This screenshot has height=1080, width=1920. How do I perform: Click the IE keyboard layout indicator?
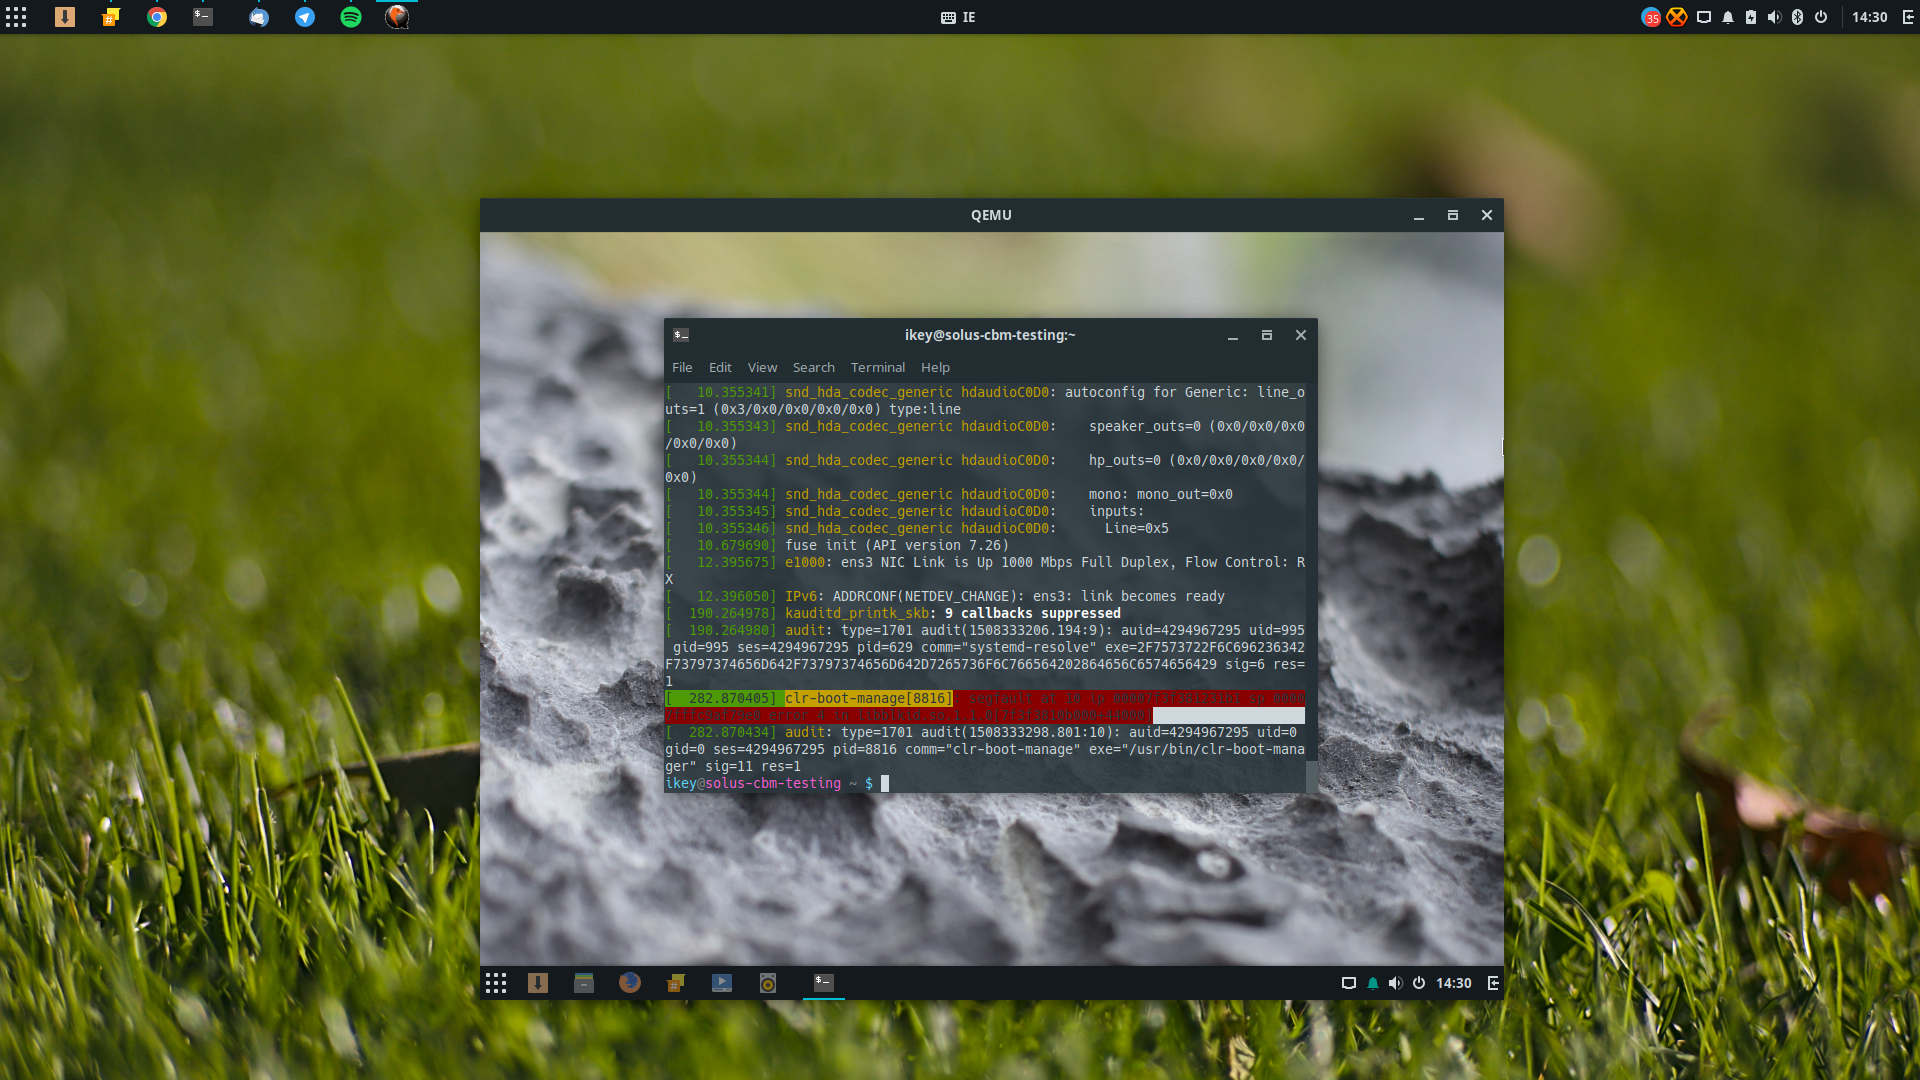click(x=958, y=17)
